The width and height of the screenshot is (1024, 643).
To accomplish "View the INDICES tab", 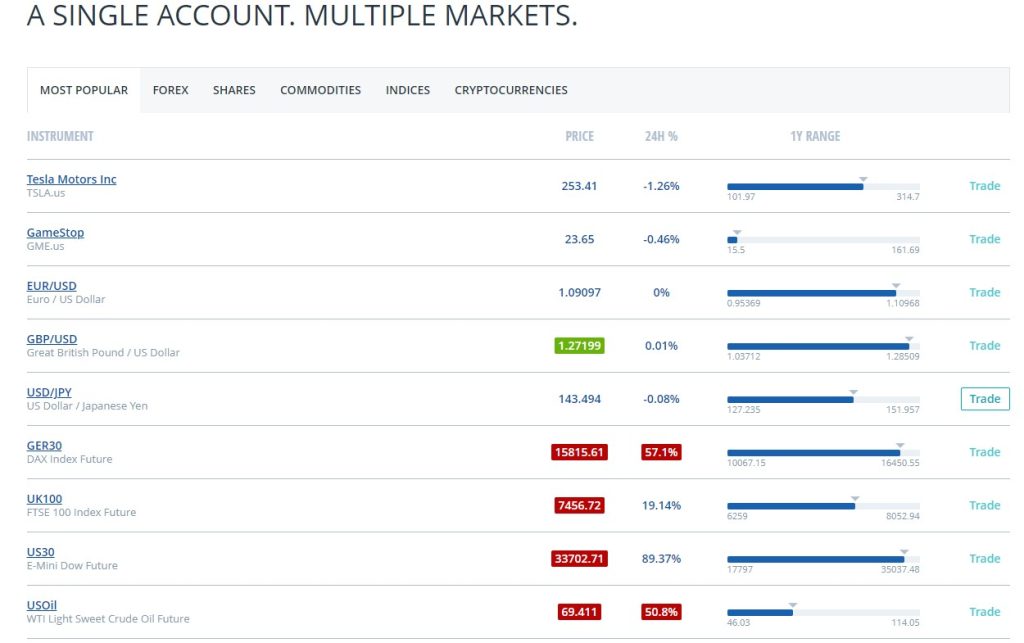I will (407, 90).
